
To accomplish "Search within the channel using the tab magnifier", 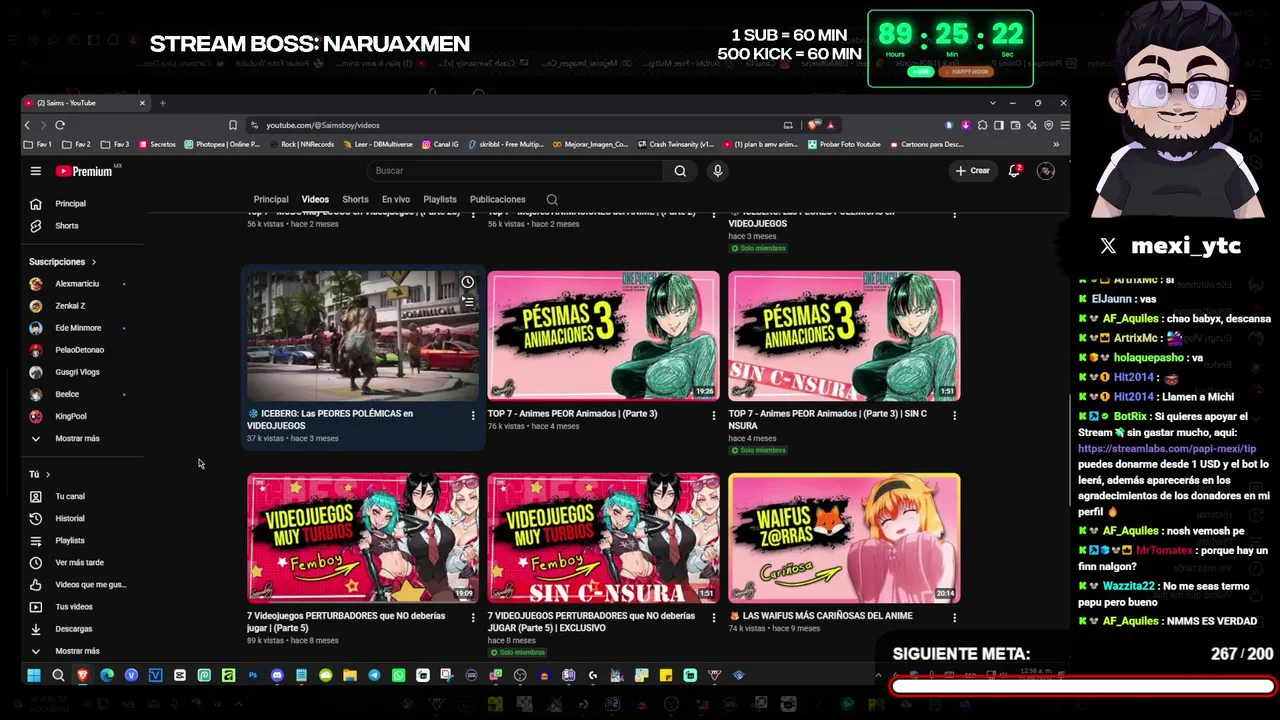I will point(552,200).
